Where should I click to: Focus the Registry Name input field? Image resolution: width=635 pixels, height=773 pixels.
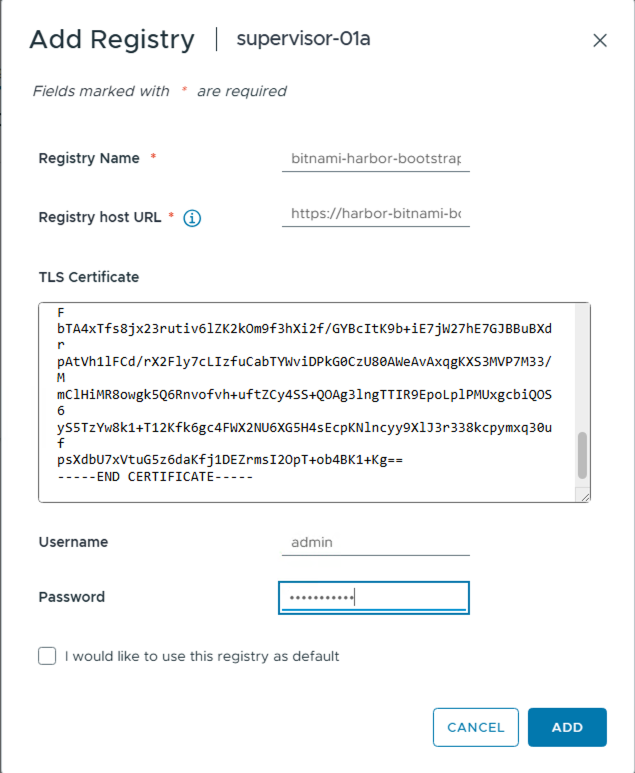coord(375,158)
